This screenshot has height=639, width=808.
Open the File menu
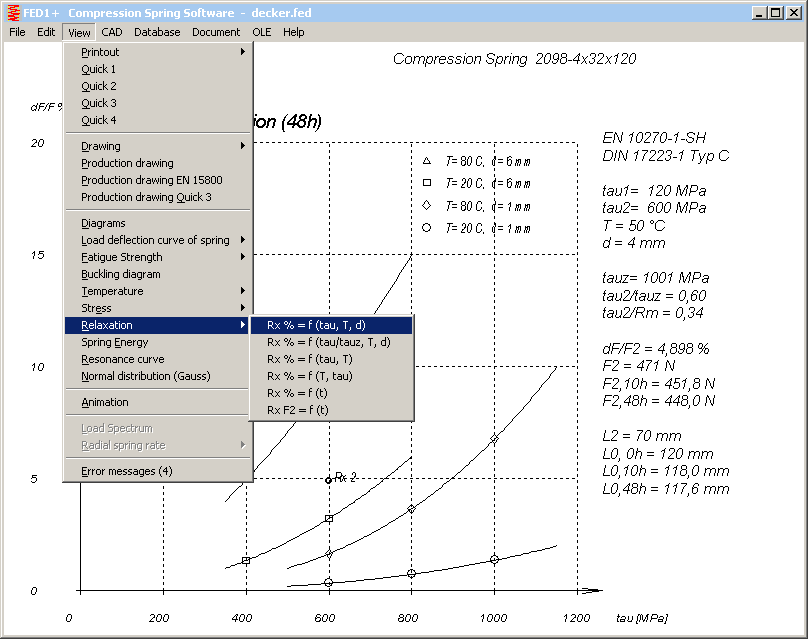[17, 32]
